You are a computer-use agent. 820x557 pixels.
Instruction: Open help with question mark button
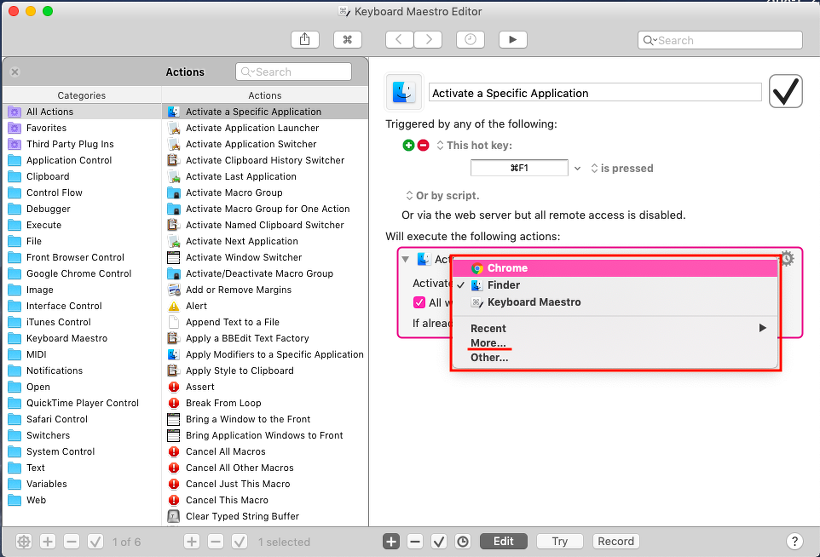[794, 541]
